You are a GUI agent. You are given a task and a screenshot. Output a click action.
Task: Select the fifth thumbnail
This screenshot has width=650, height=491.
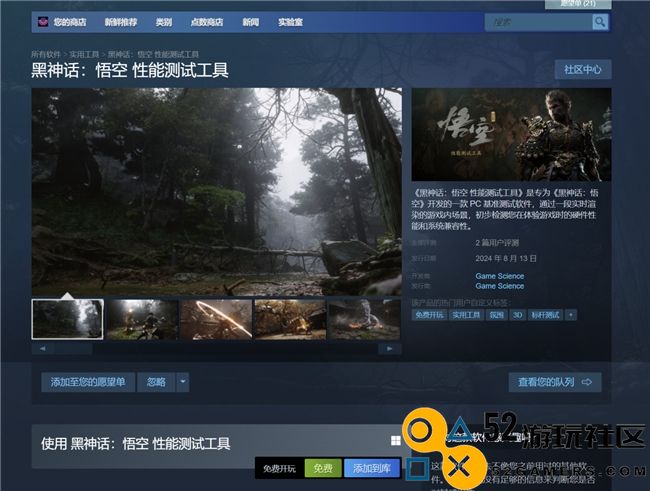point(364,320)
